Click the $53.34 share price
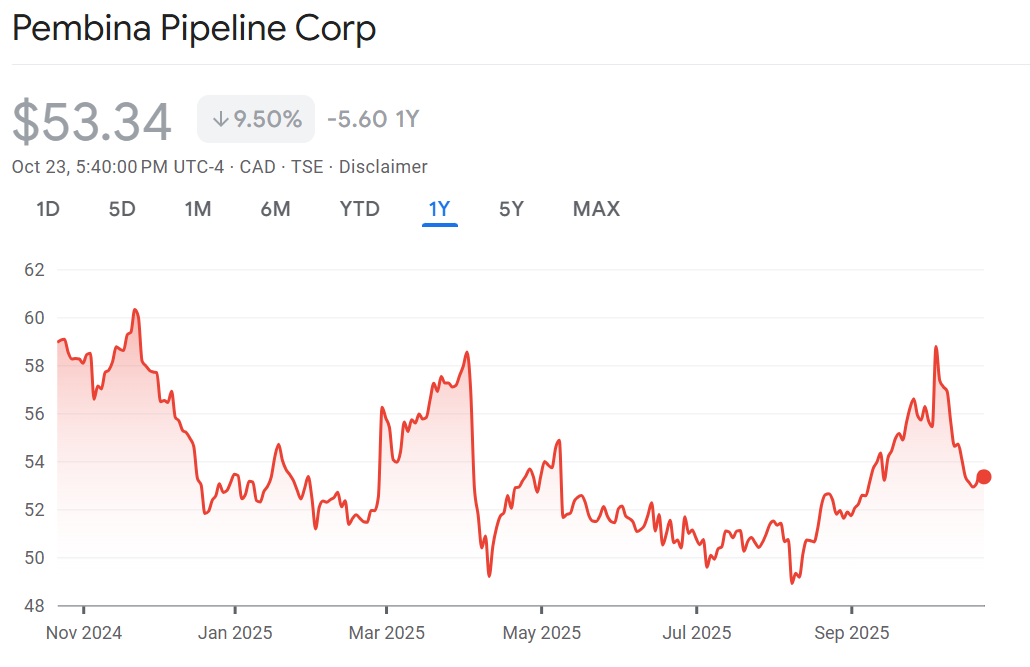This screenshot has width=1030, height=667. (92, 122)
